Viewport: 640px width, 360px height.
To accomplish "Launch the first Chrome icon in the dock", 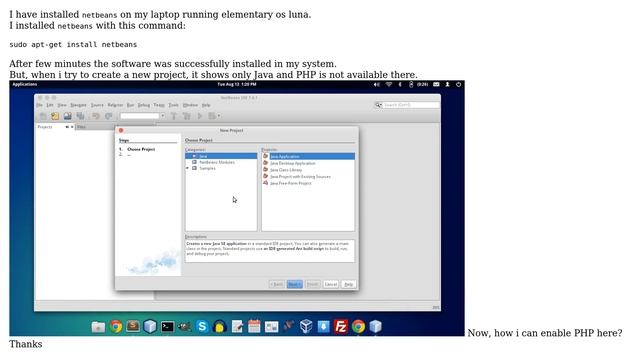I will point(116,327).
